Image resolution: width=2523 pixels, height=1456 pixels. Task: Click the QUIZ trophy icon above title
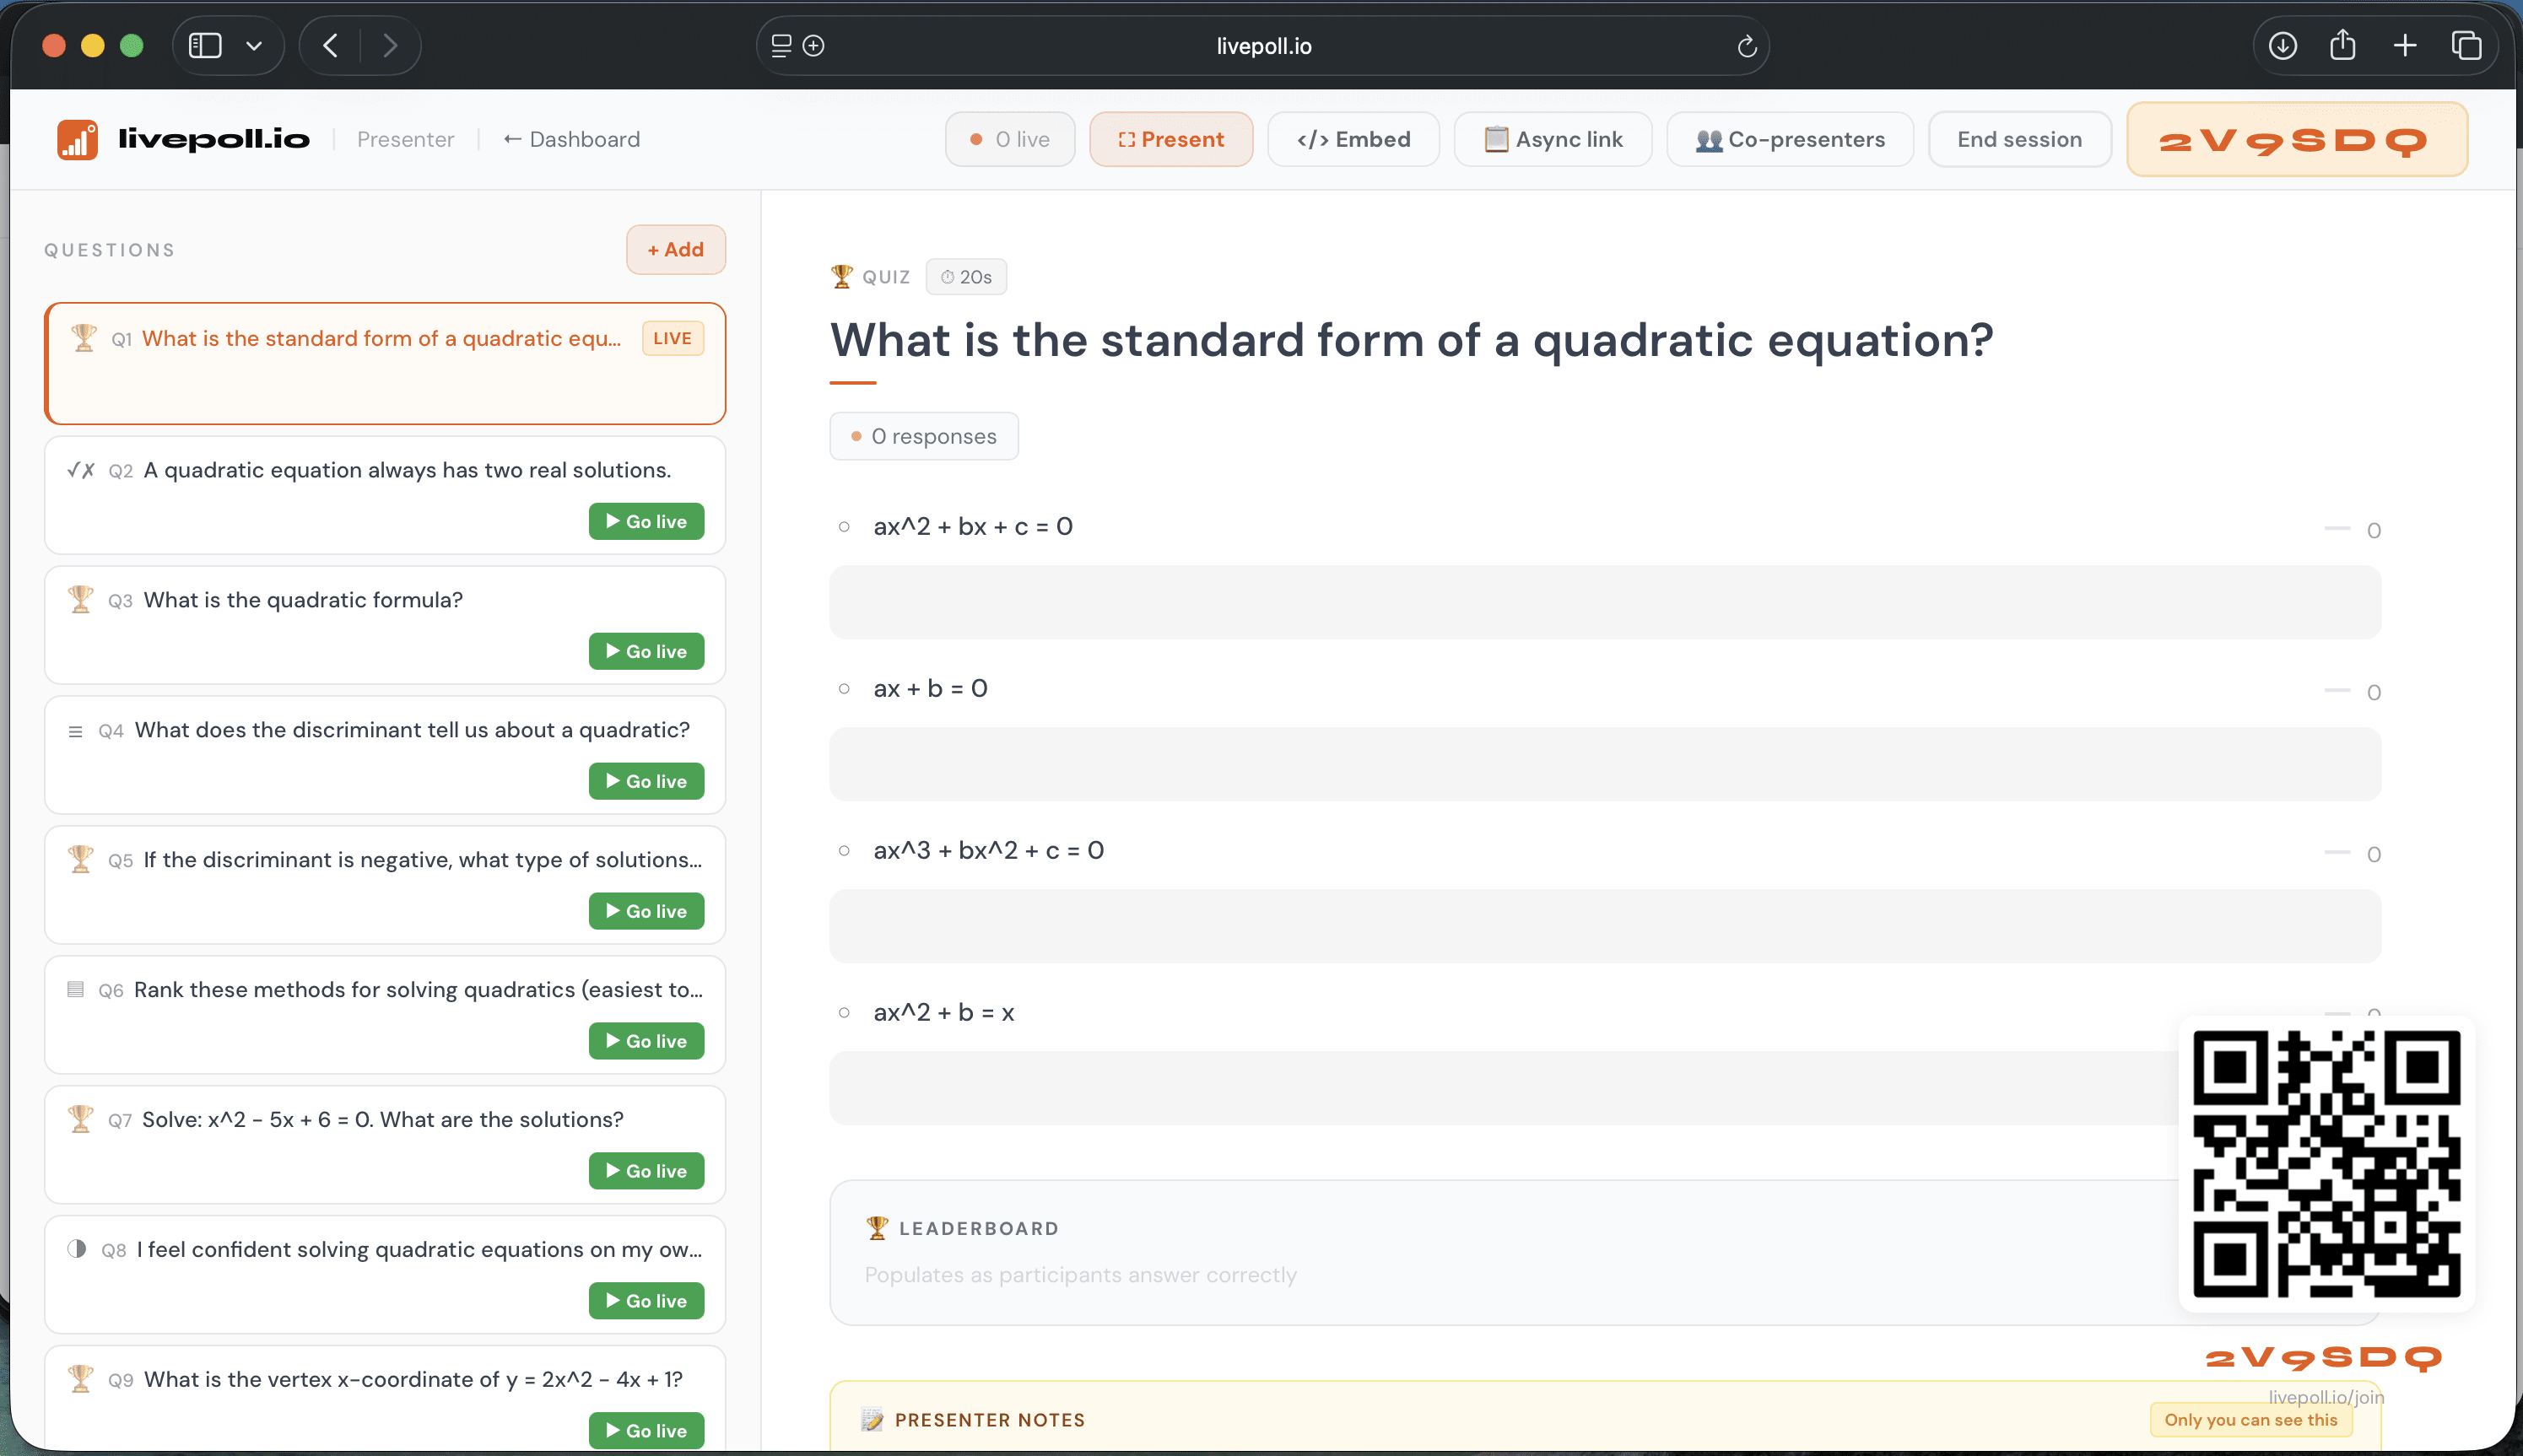(x=841, y=276)
